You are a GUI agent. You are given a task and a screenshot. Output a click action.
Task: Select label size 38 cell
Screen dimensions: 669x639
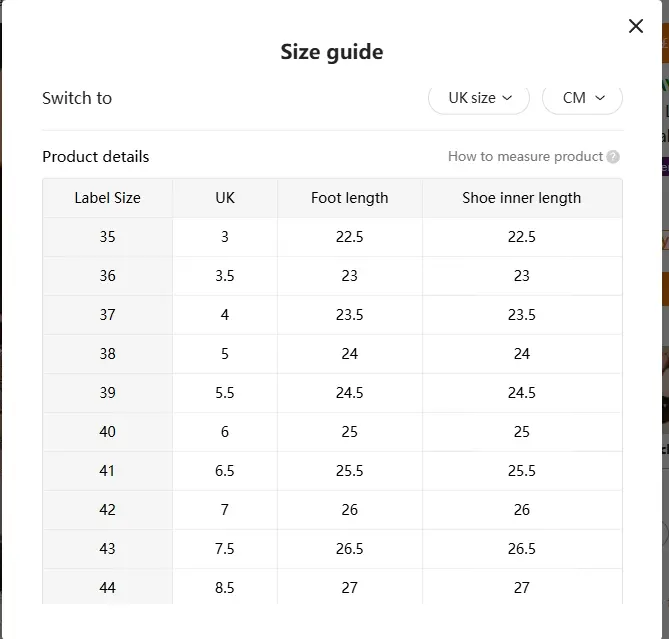click(x=108, y=354)
